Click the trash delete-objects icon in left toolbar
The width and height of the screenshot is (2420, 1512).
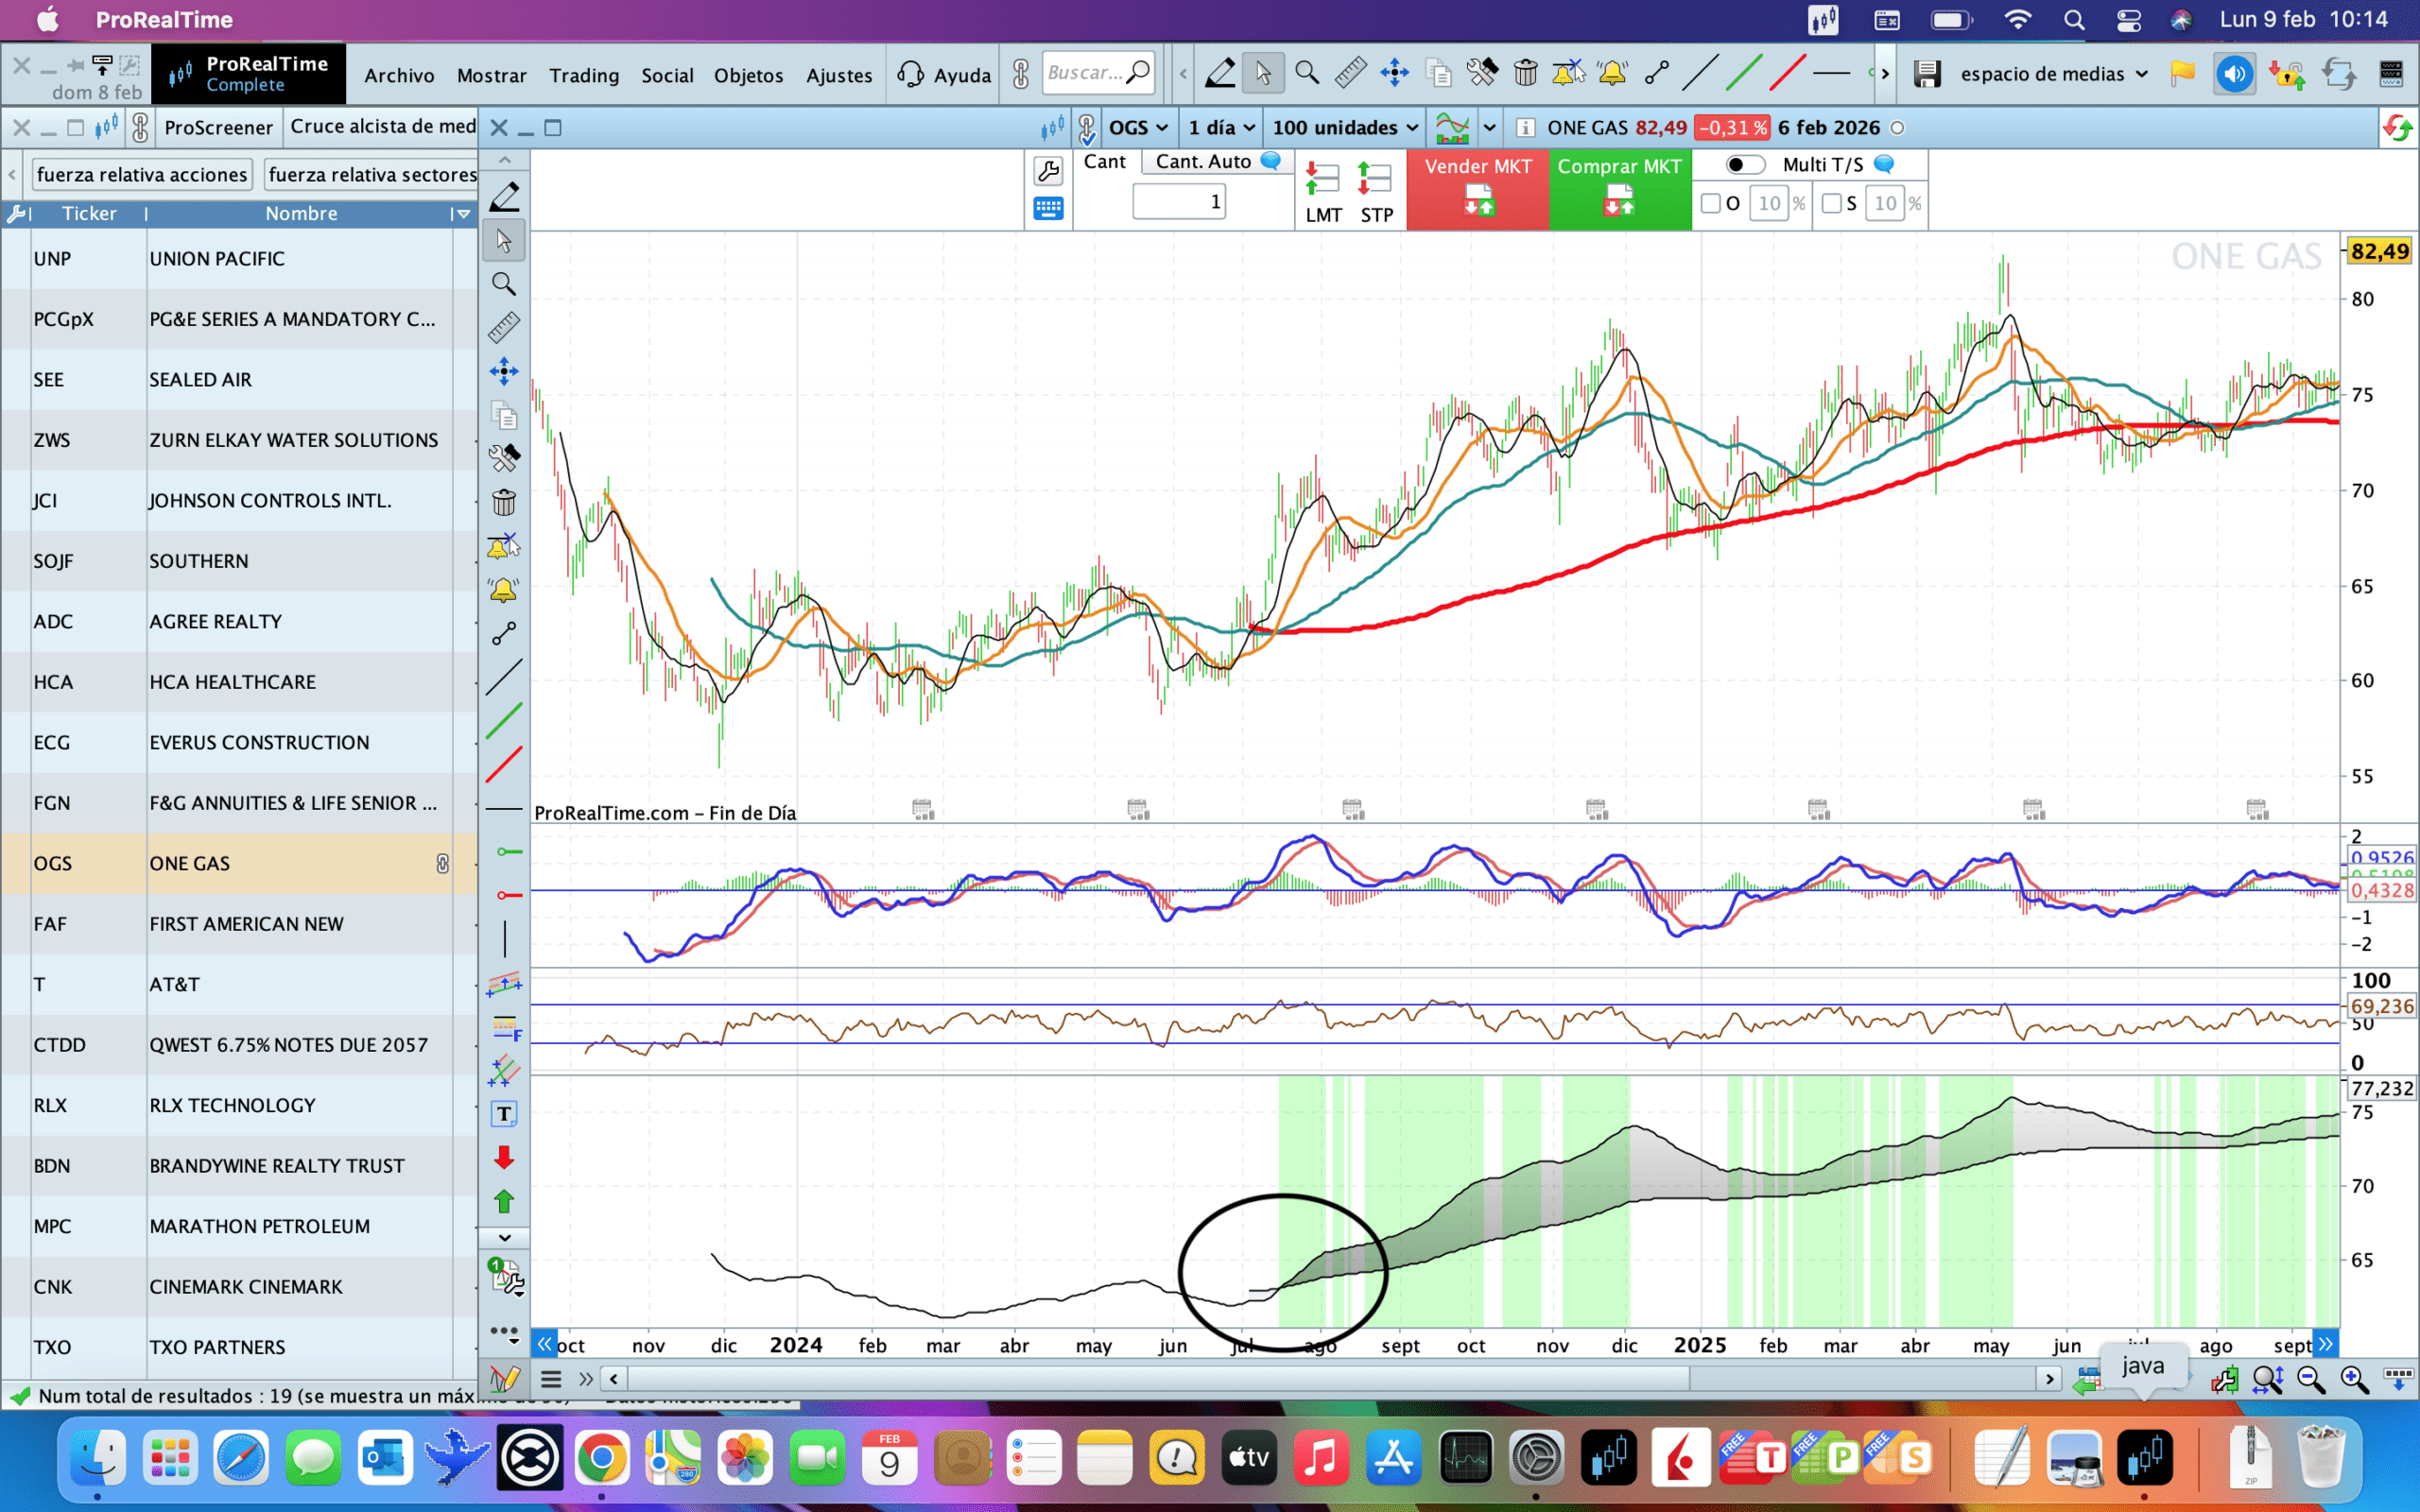tap(504, 502)
